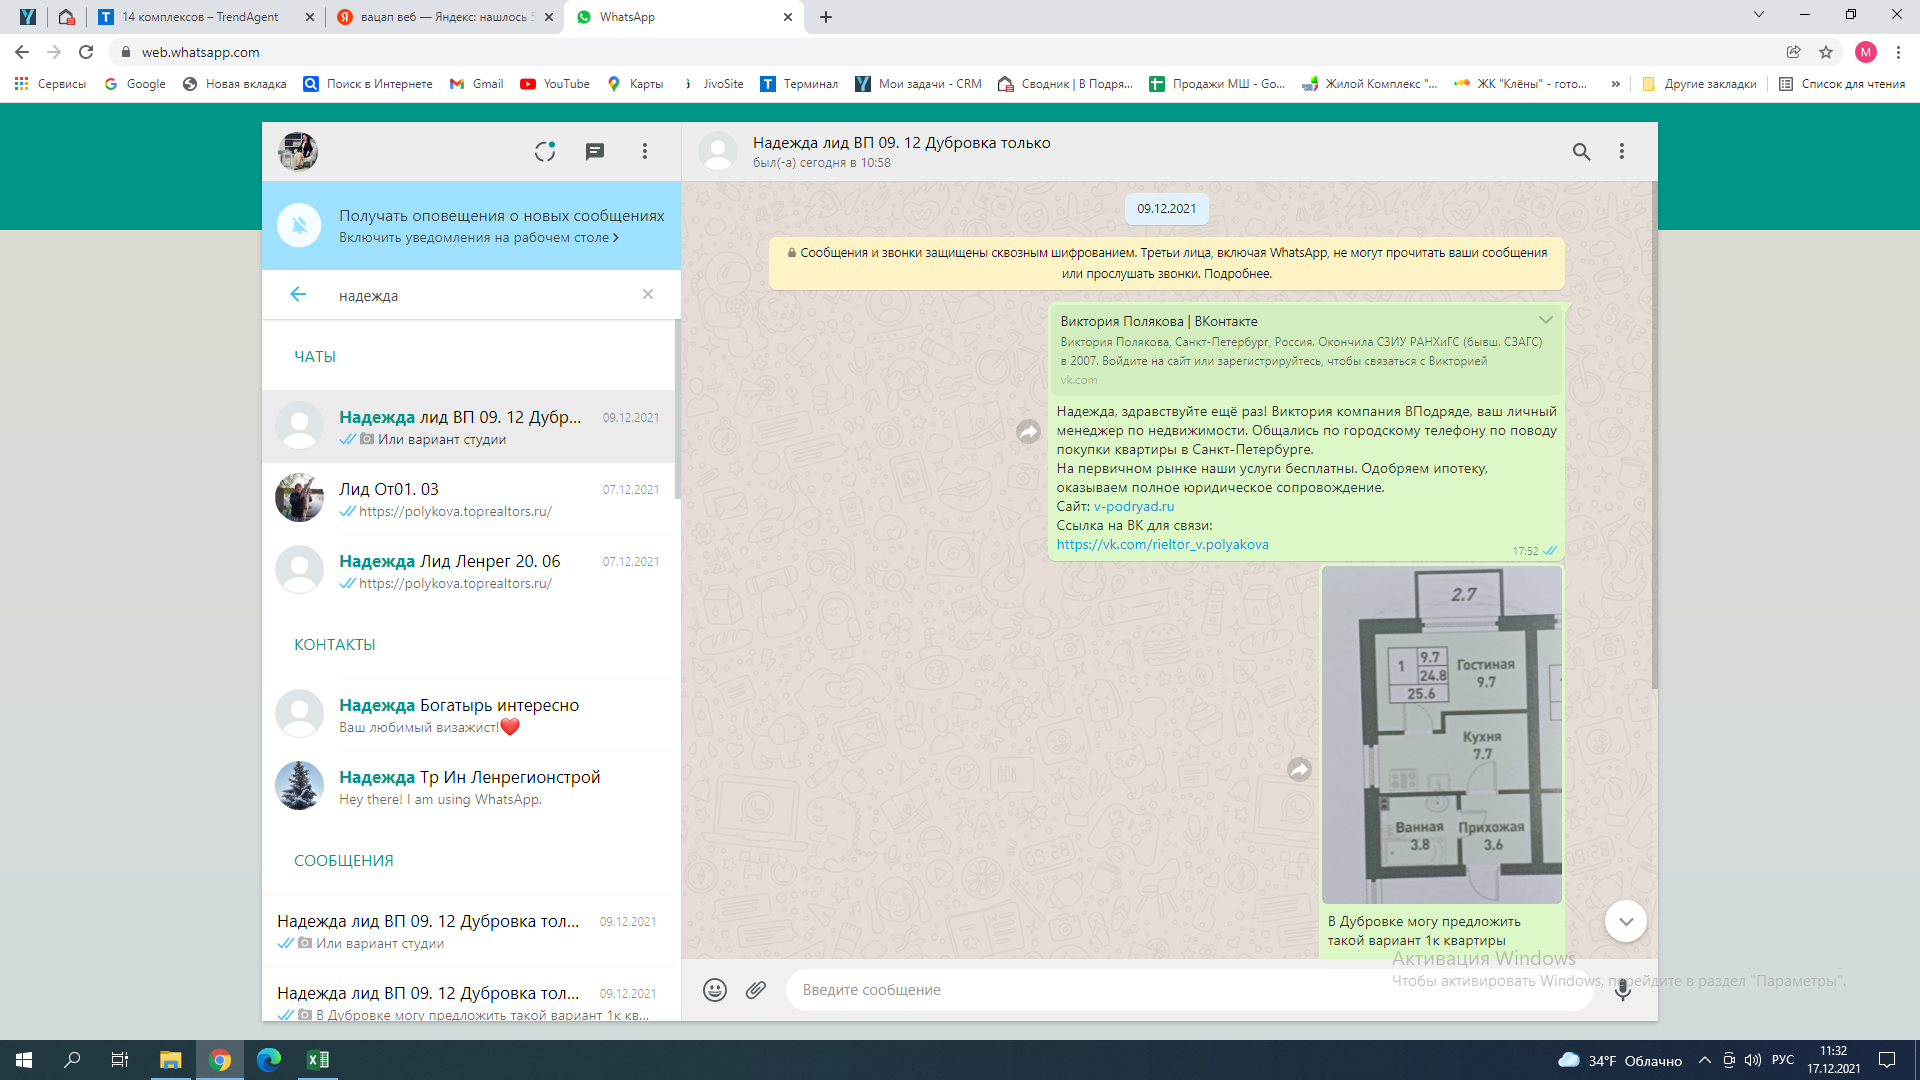This screenshot has width=1920, height=1080.
Task: Clear the search field text "надежда"
Action: click(x=648, y=294)
